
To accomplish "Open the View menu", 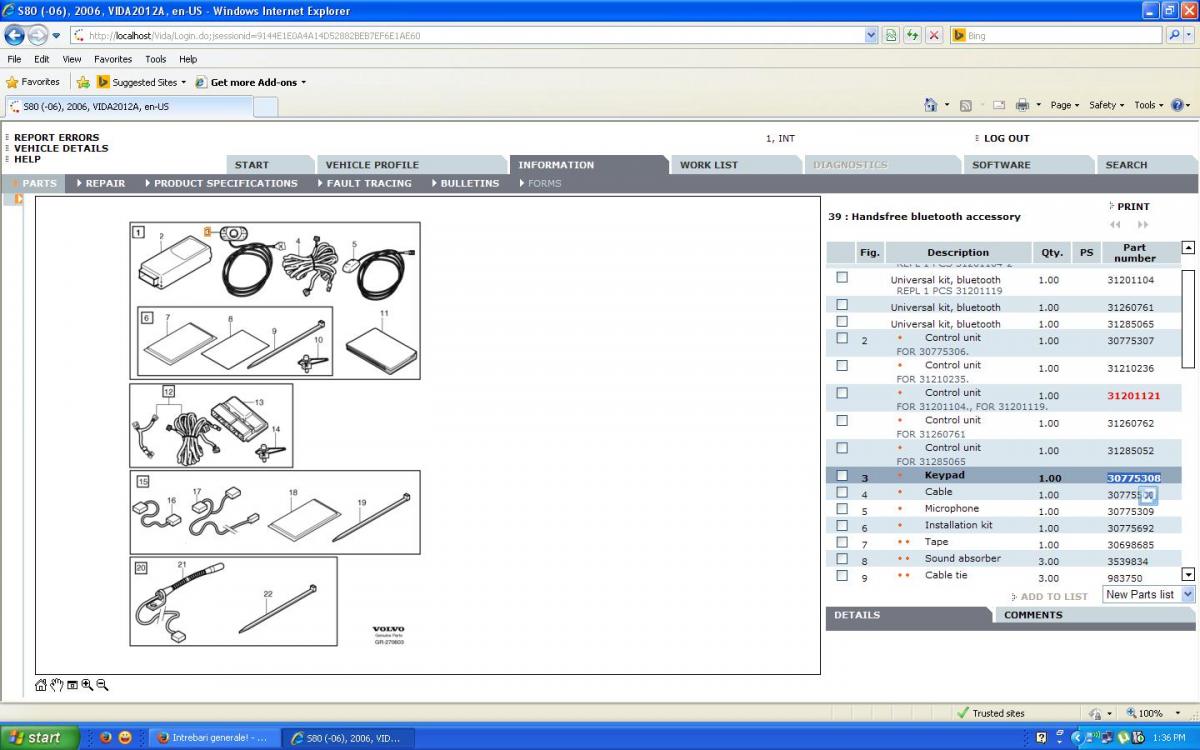I will pos(72,59).
